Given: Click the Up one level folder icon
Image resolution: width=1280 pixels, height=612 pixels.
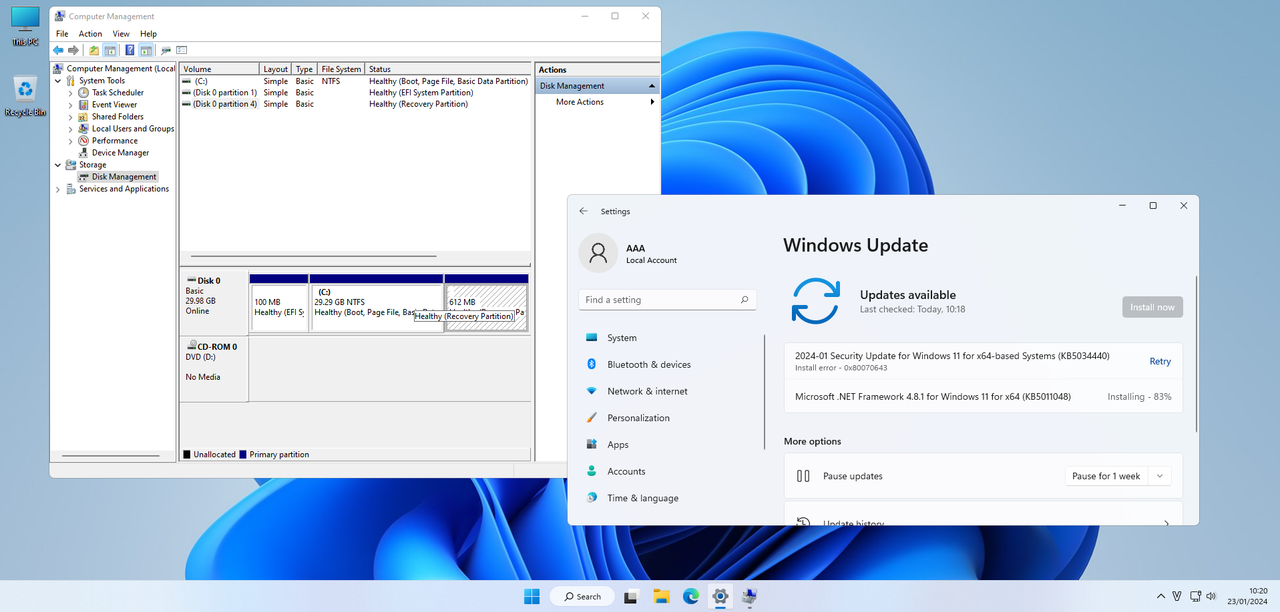Looking at the screenshot, I should tap(94, 50).
